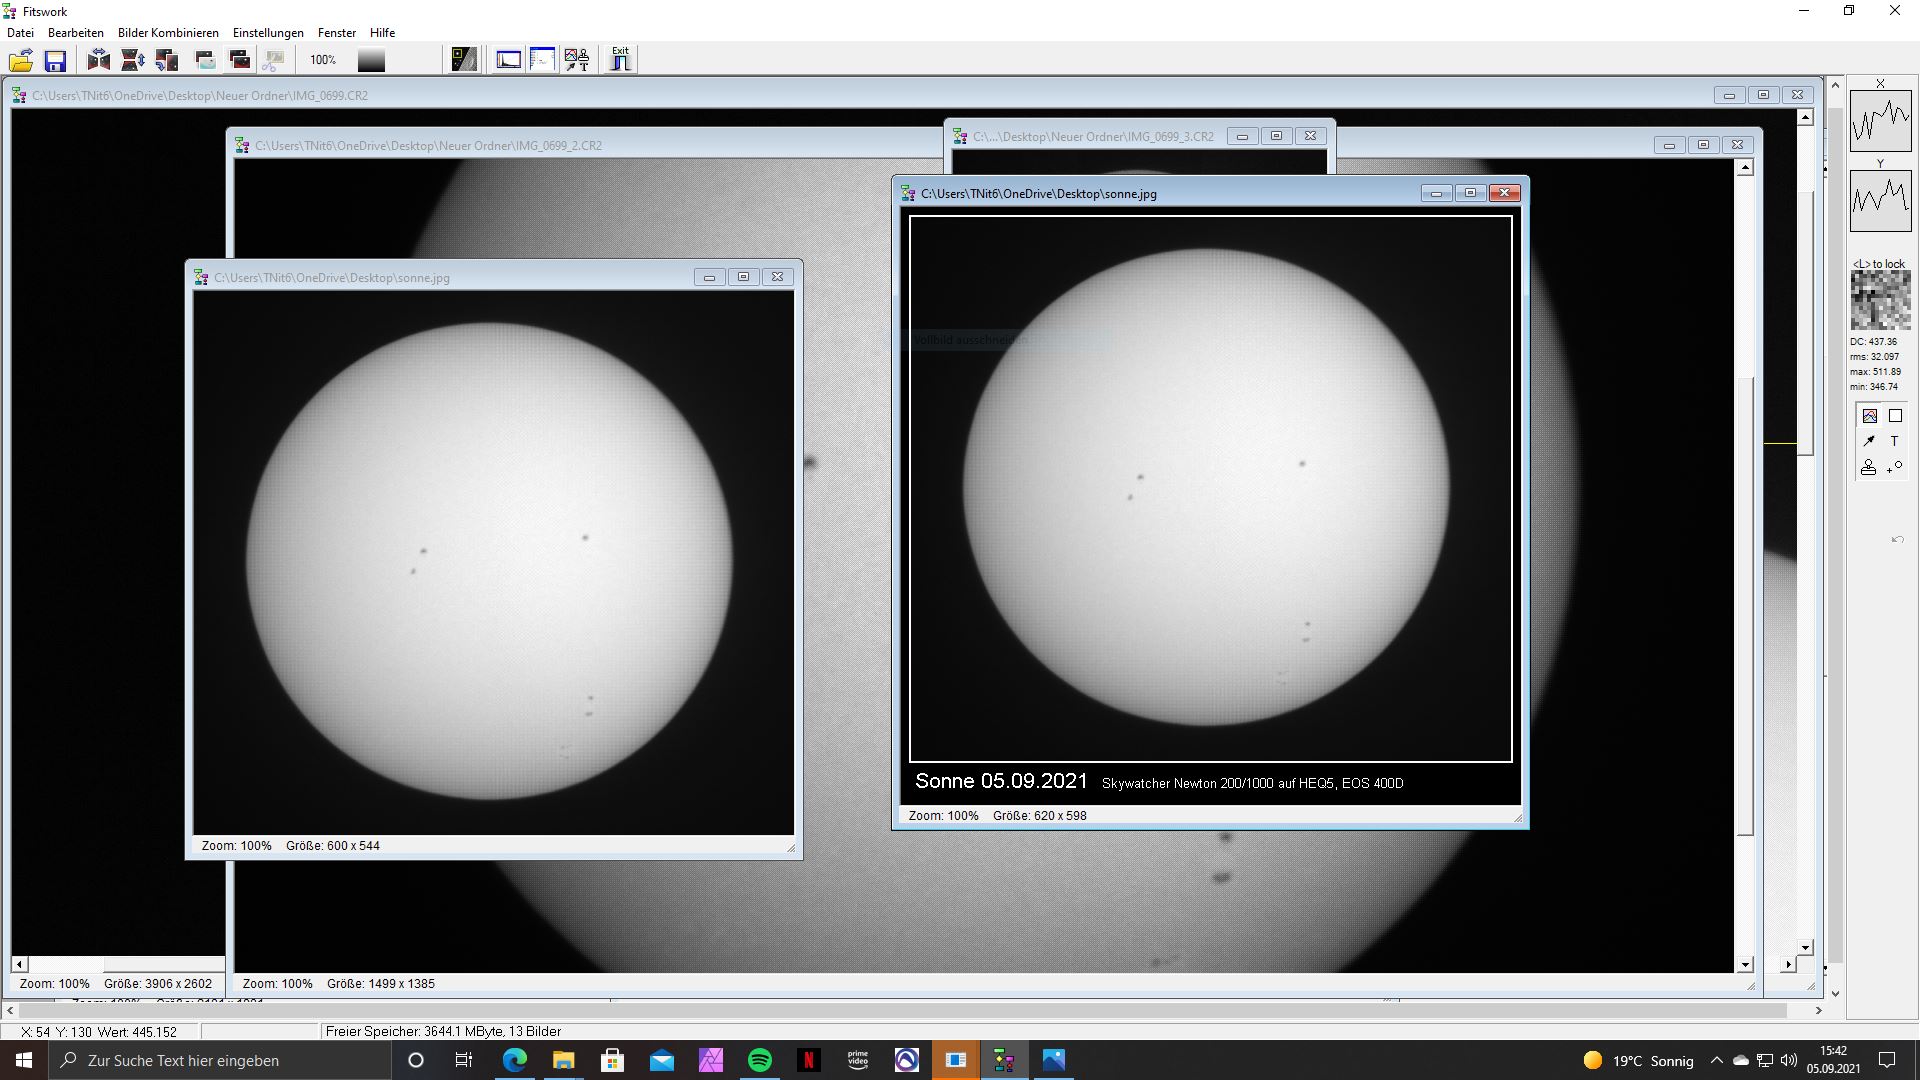Viewport: 1920px width, 1080px height.
Task: Open Spotify from the taskbar
Action: coord(760,1060)
